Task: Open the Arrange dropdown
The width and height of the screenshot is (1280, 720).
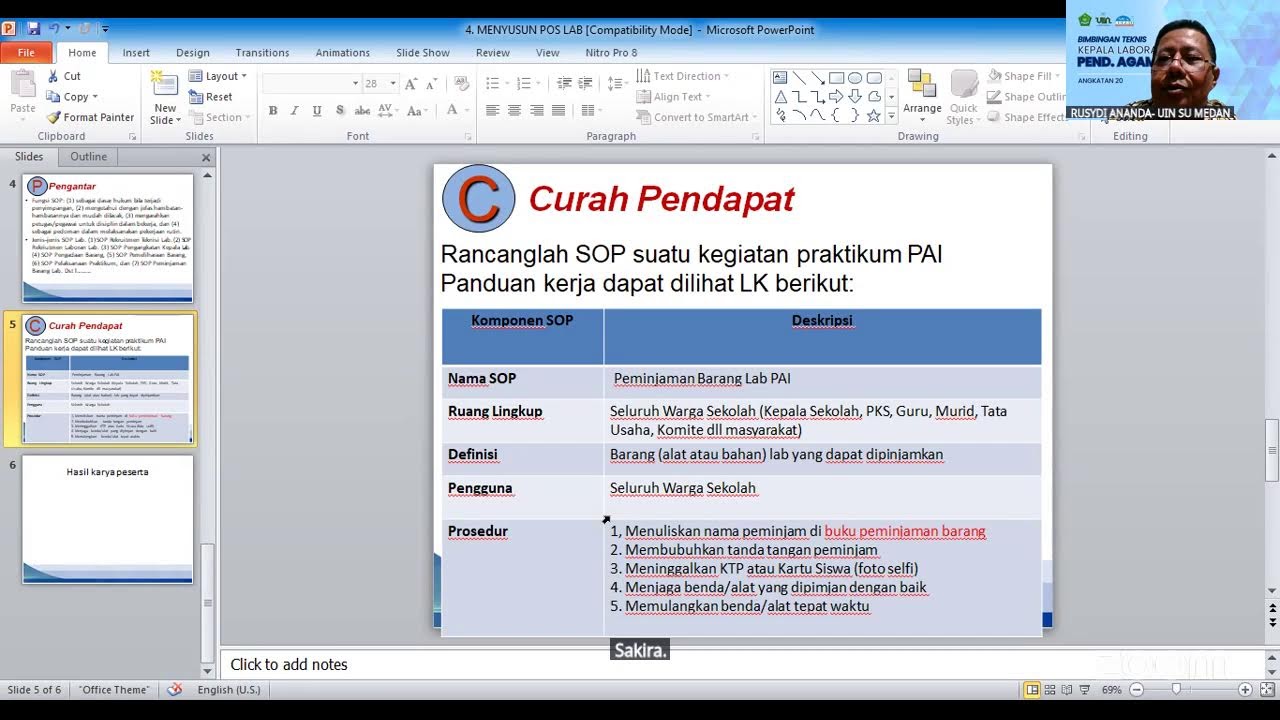Action: pos(922,97)
